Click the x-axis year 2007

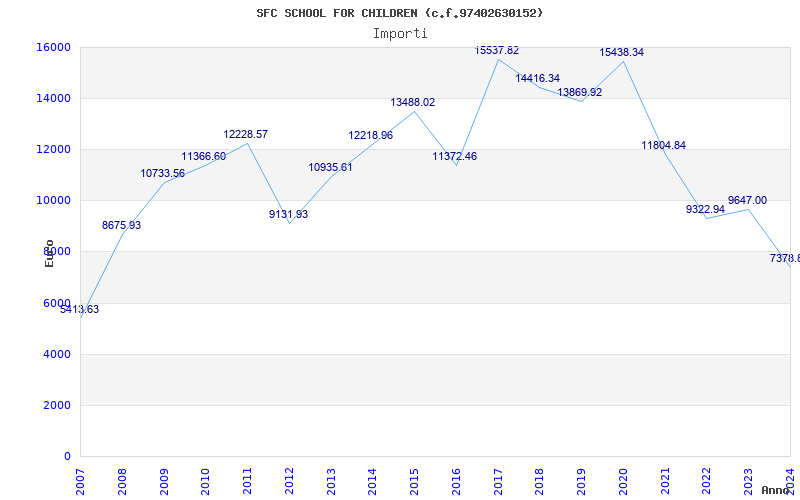click(x=80, y=482)
